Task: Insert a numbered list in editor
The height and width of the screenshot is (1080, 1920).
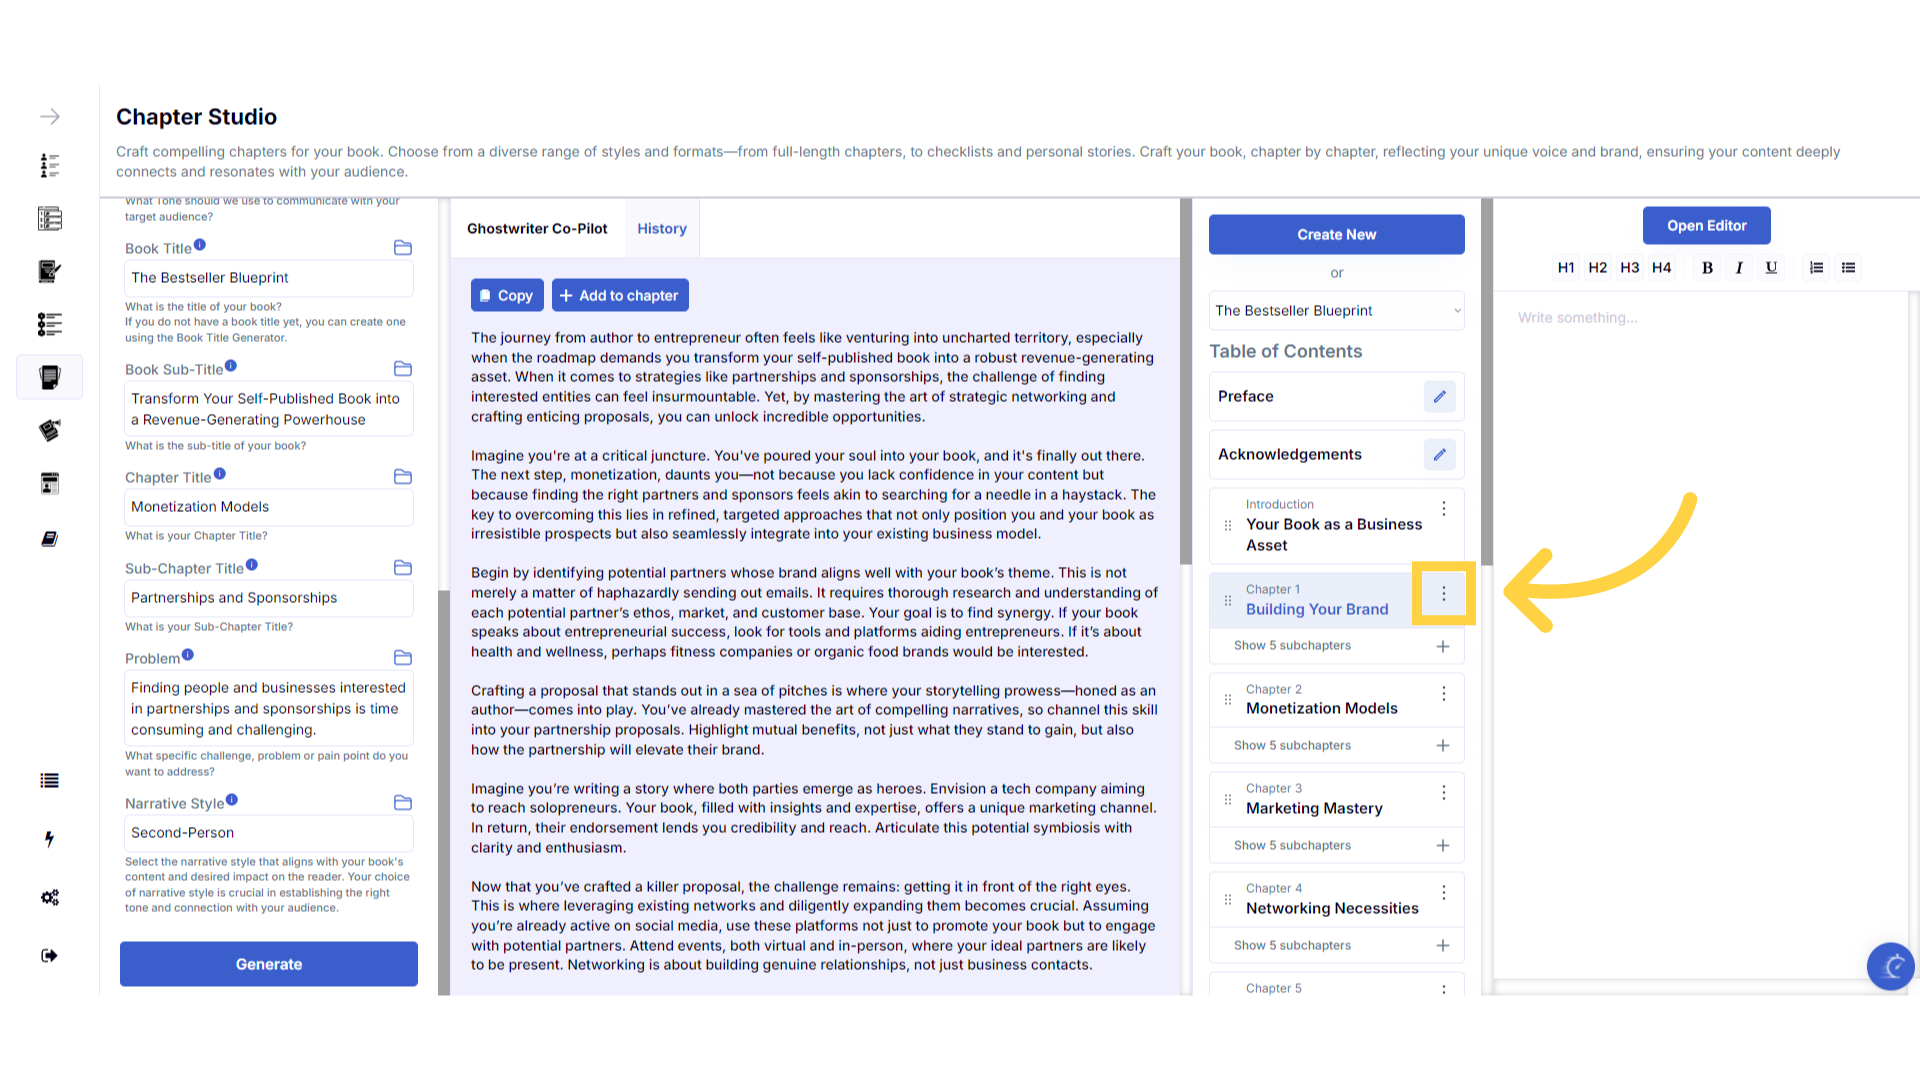Action: 1816,267
